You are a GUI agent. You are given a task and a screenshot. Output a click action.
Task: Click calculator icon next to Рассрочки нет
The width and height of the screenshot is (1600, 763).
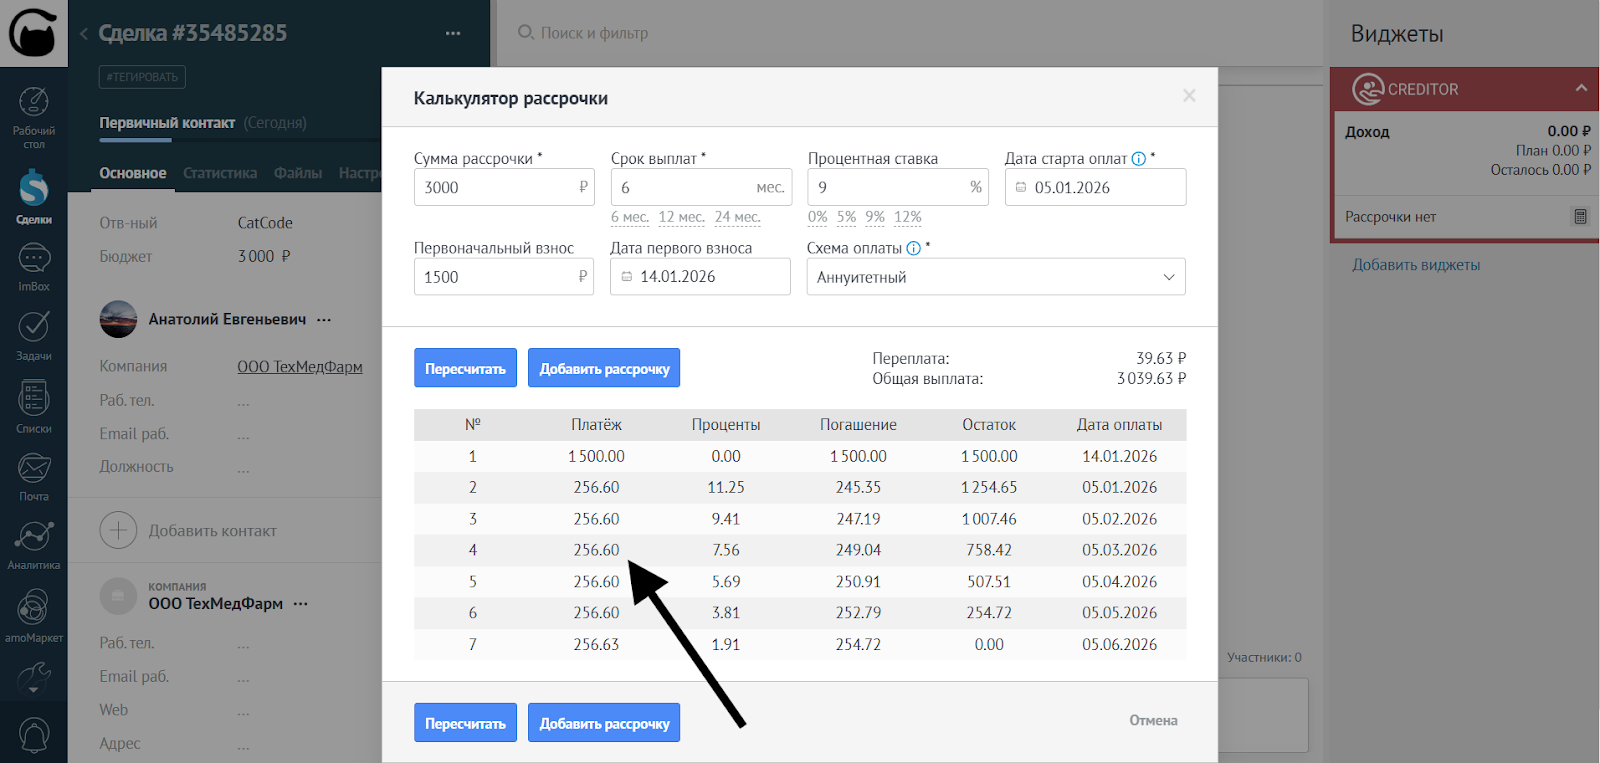[x=1580, y=217]
